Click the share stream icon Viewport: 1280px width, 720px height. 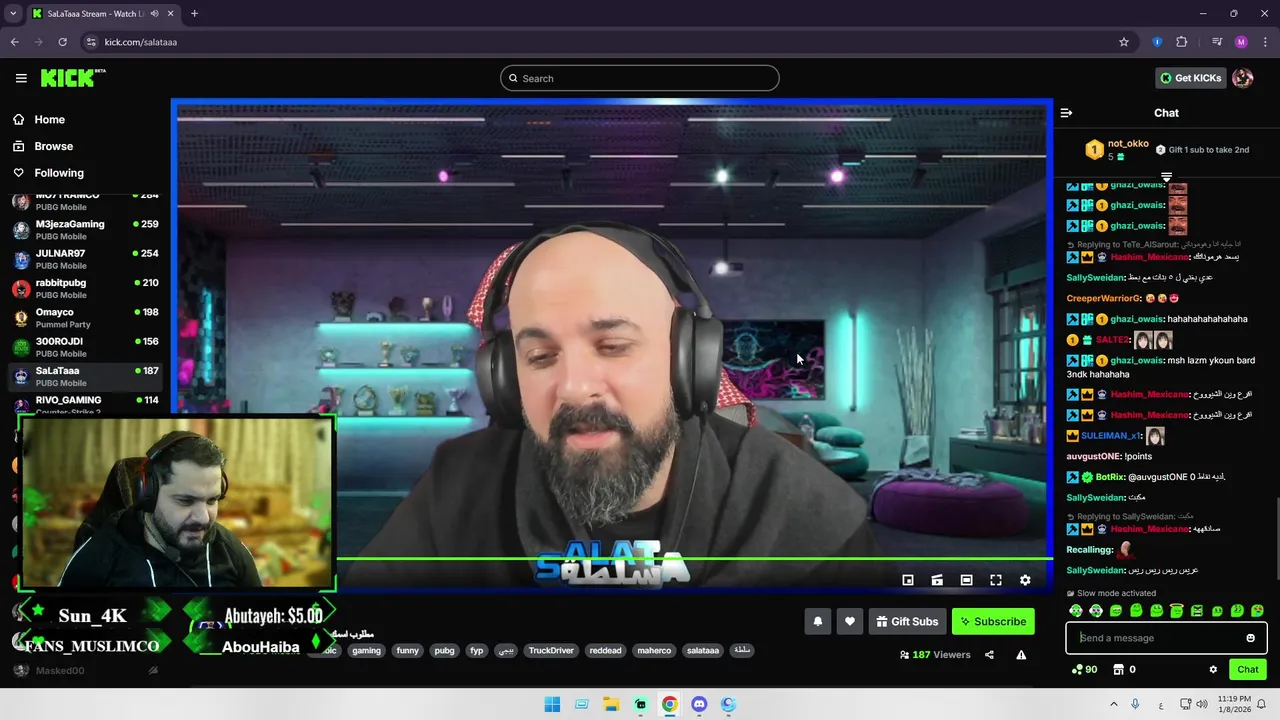(x=989, y=655)
